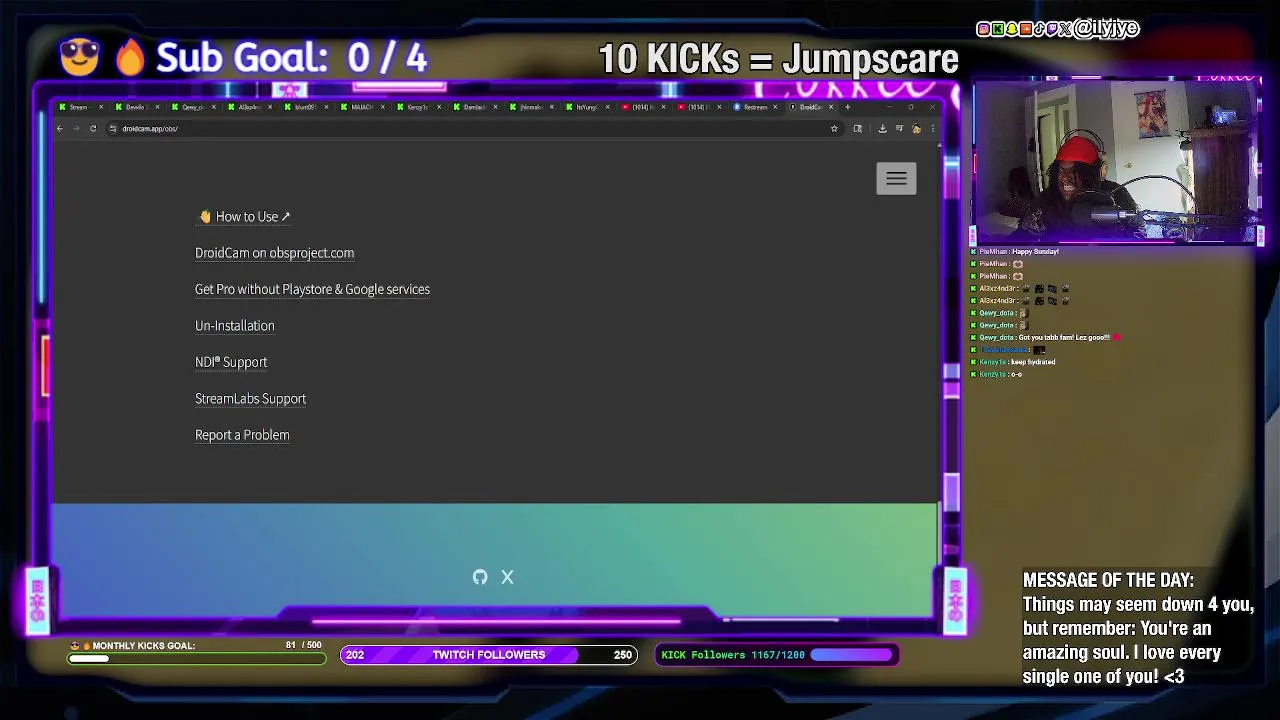
Task: Open the Report a Problem link
Action: click(x=242, y=435)
